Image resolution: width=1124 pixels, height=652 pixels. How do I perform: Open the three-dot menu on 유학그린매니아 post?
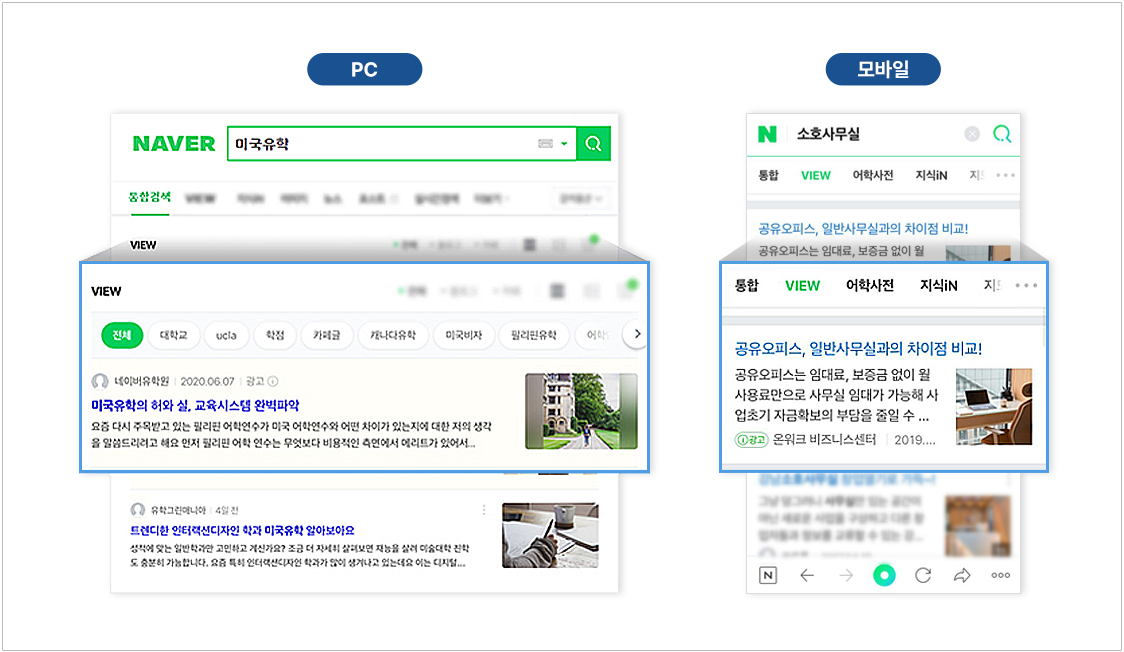pos(484,510)
